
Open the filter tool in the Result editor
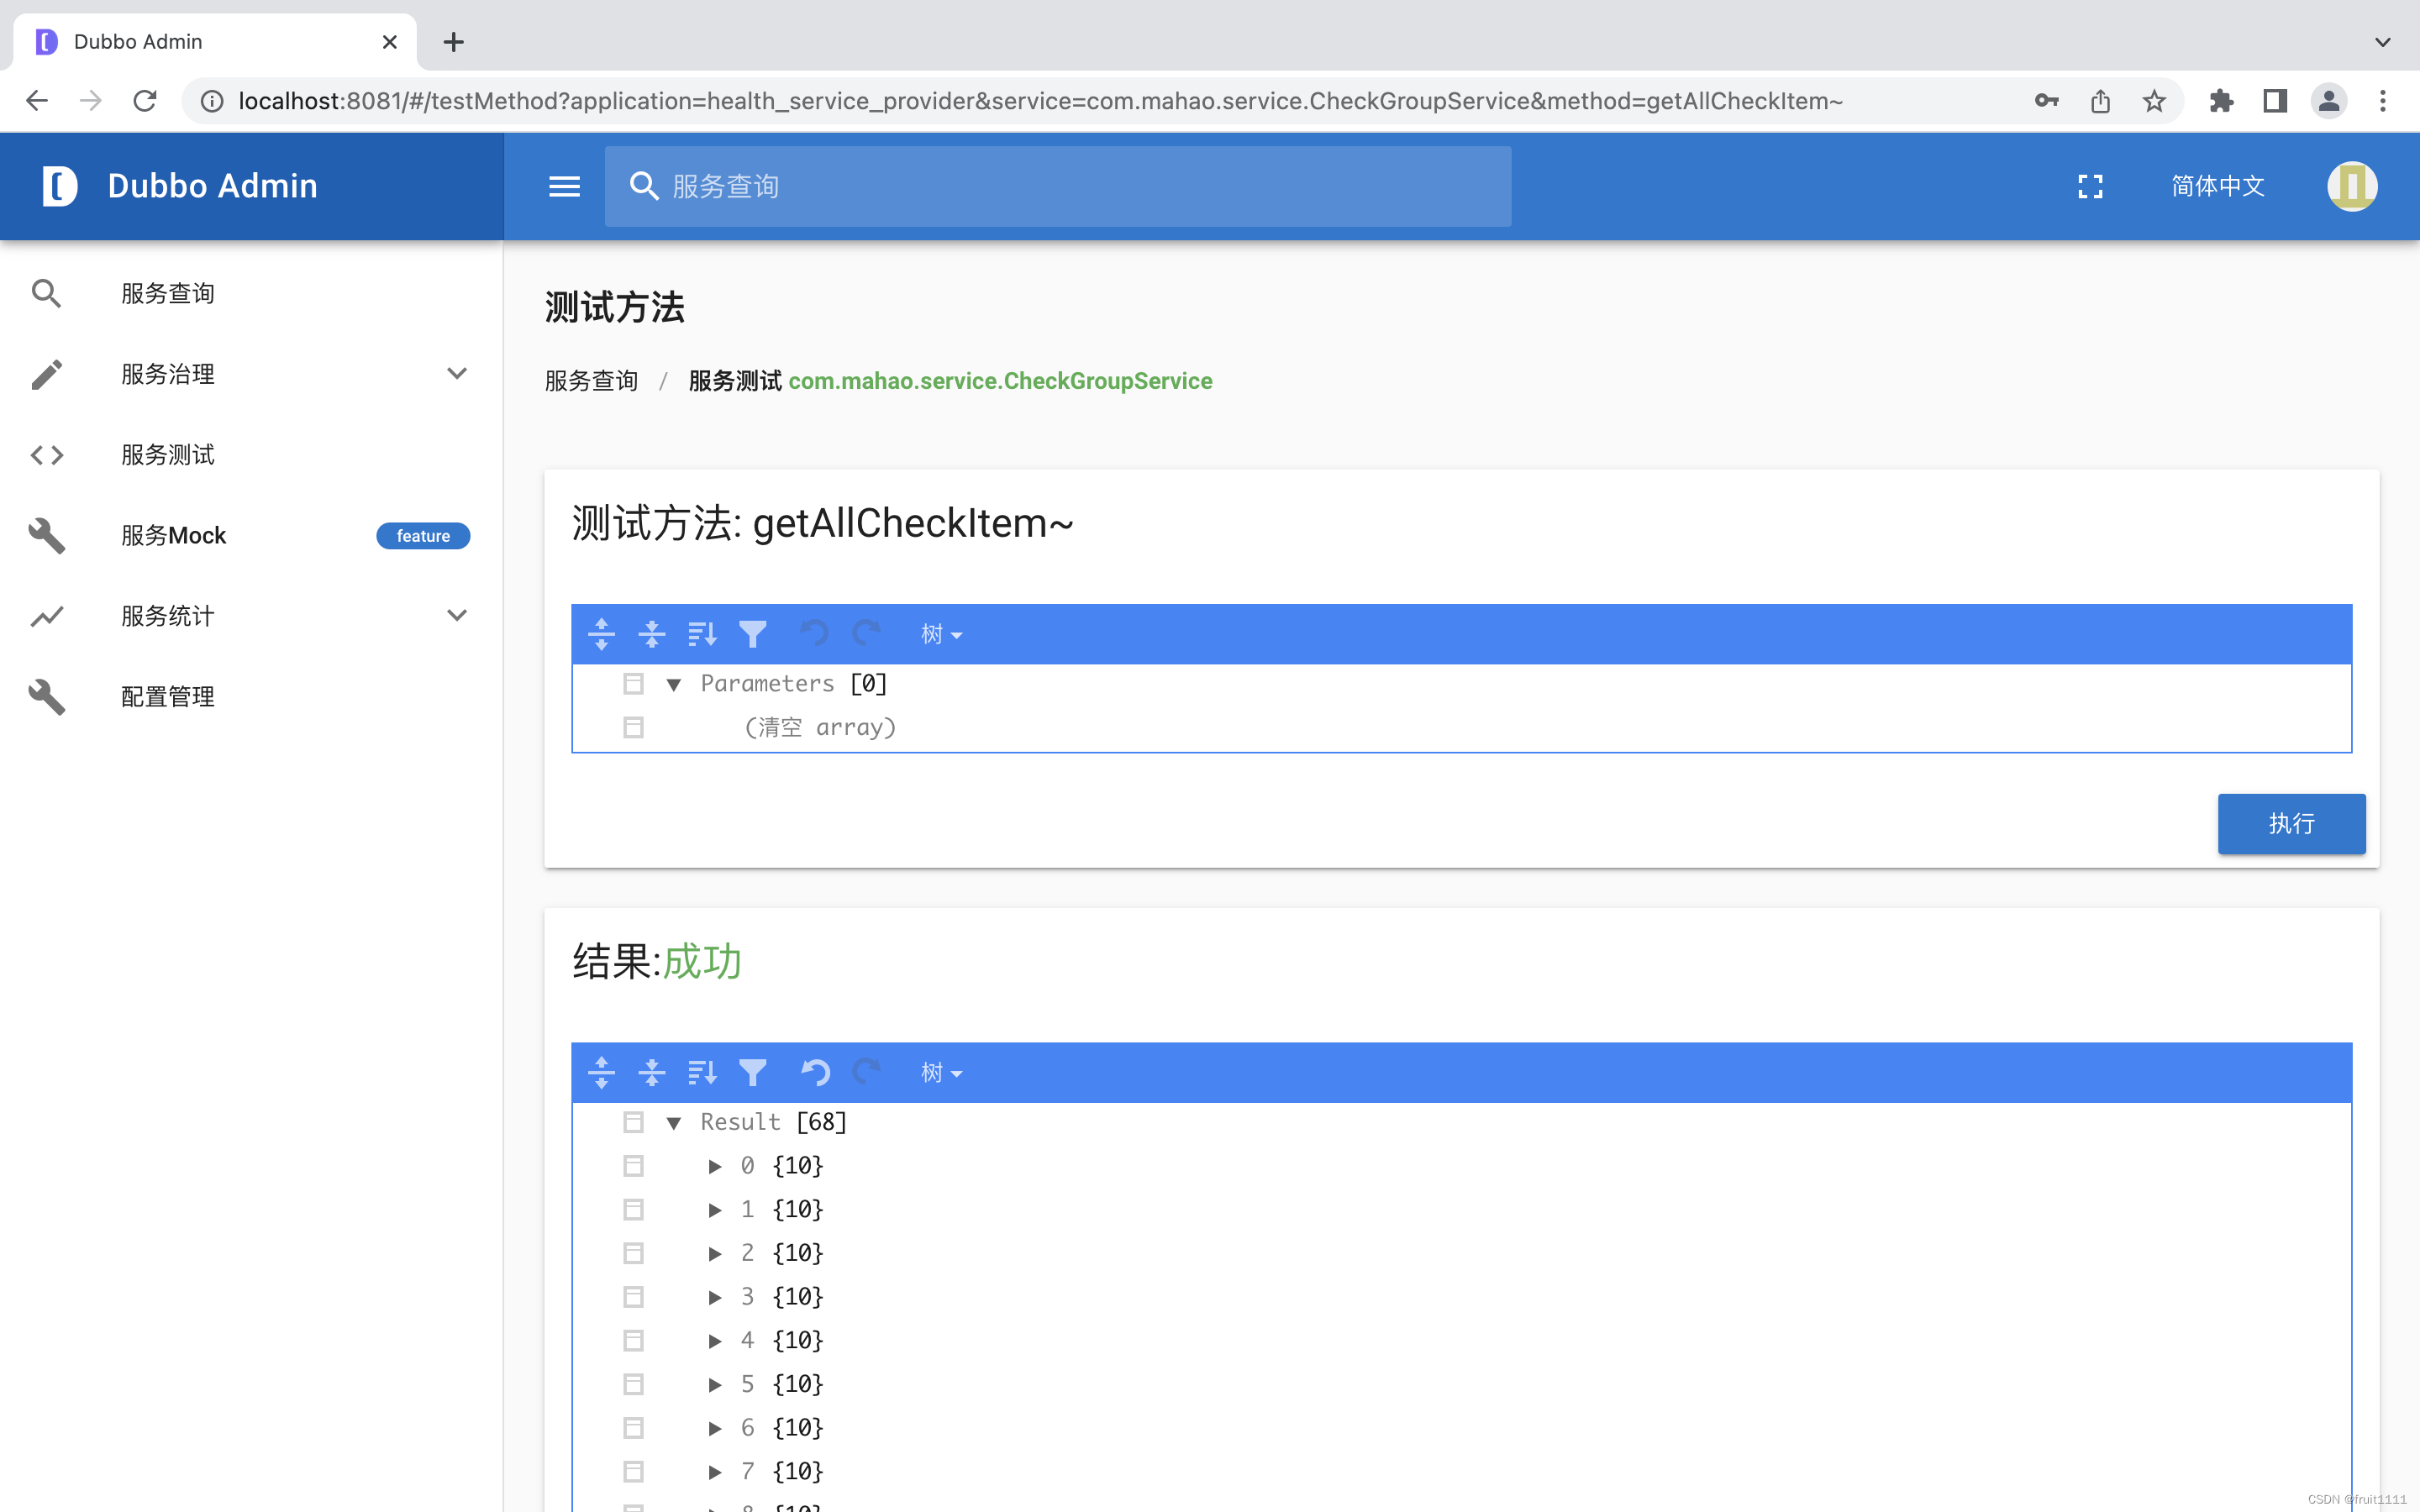(x=753, y=1072)
